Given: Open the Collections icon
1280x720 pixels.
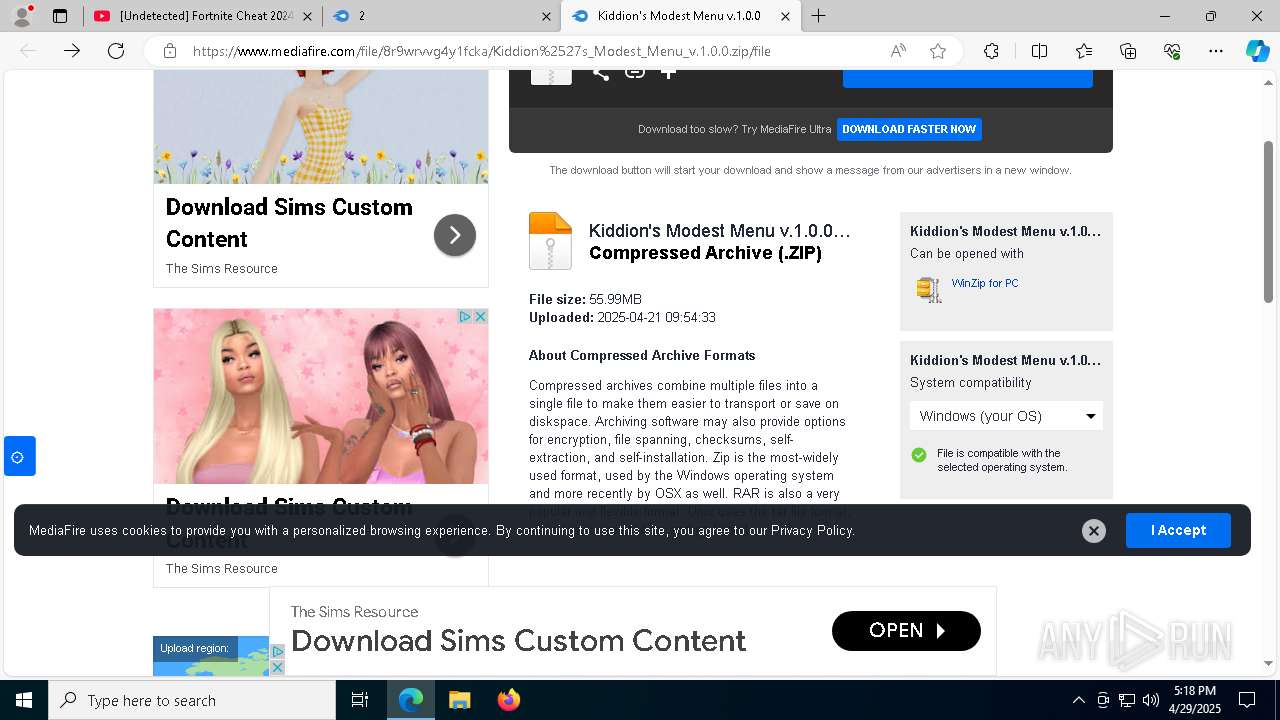Looking at the screenshot, I should 1128,51.
